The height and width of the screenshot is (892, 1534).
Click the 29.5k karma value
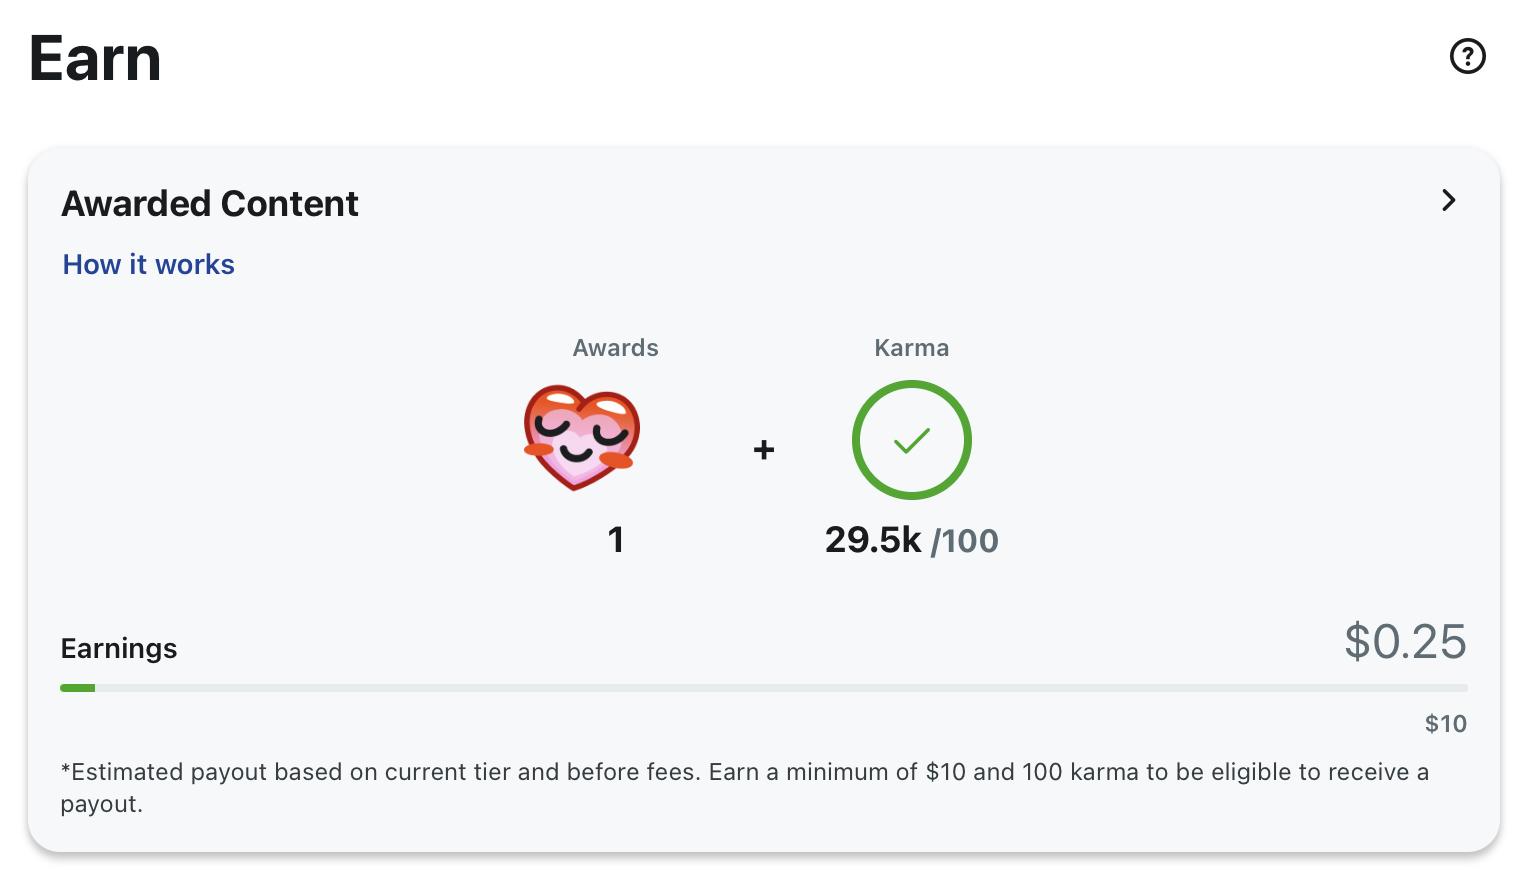(x=872, y=540)
